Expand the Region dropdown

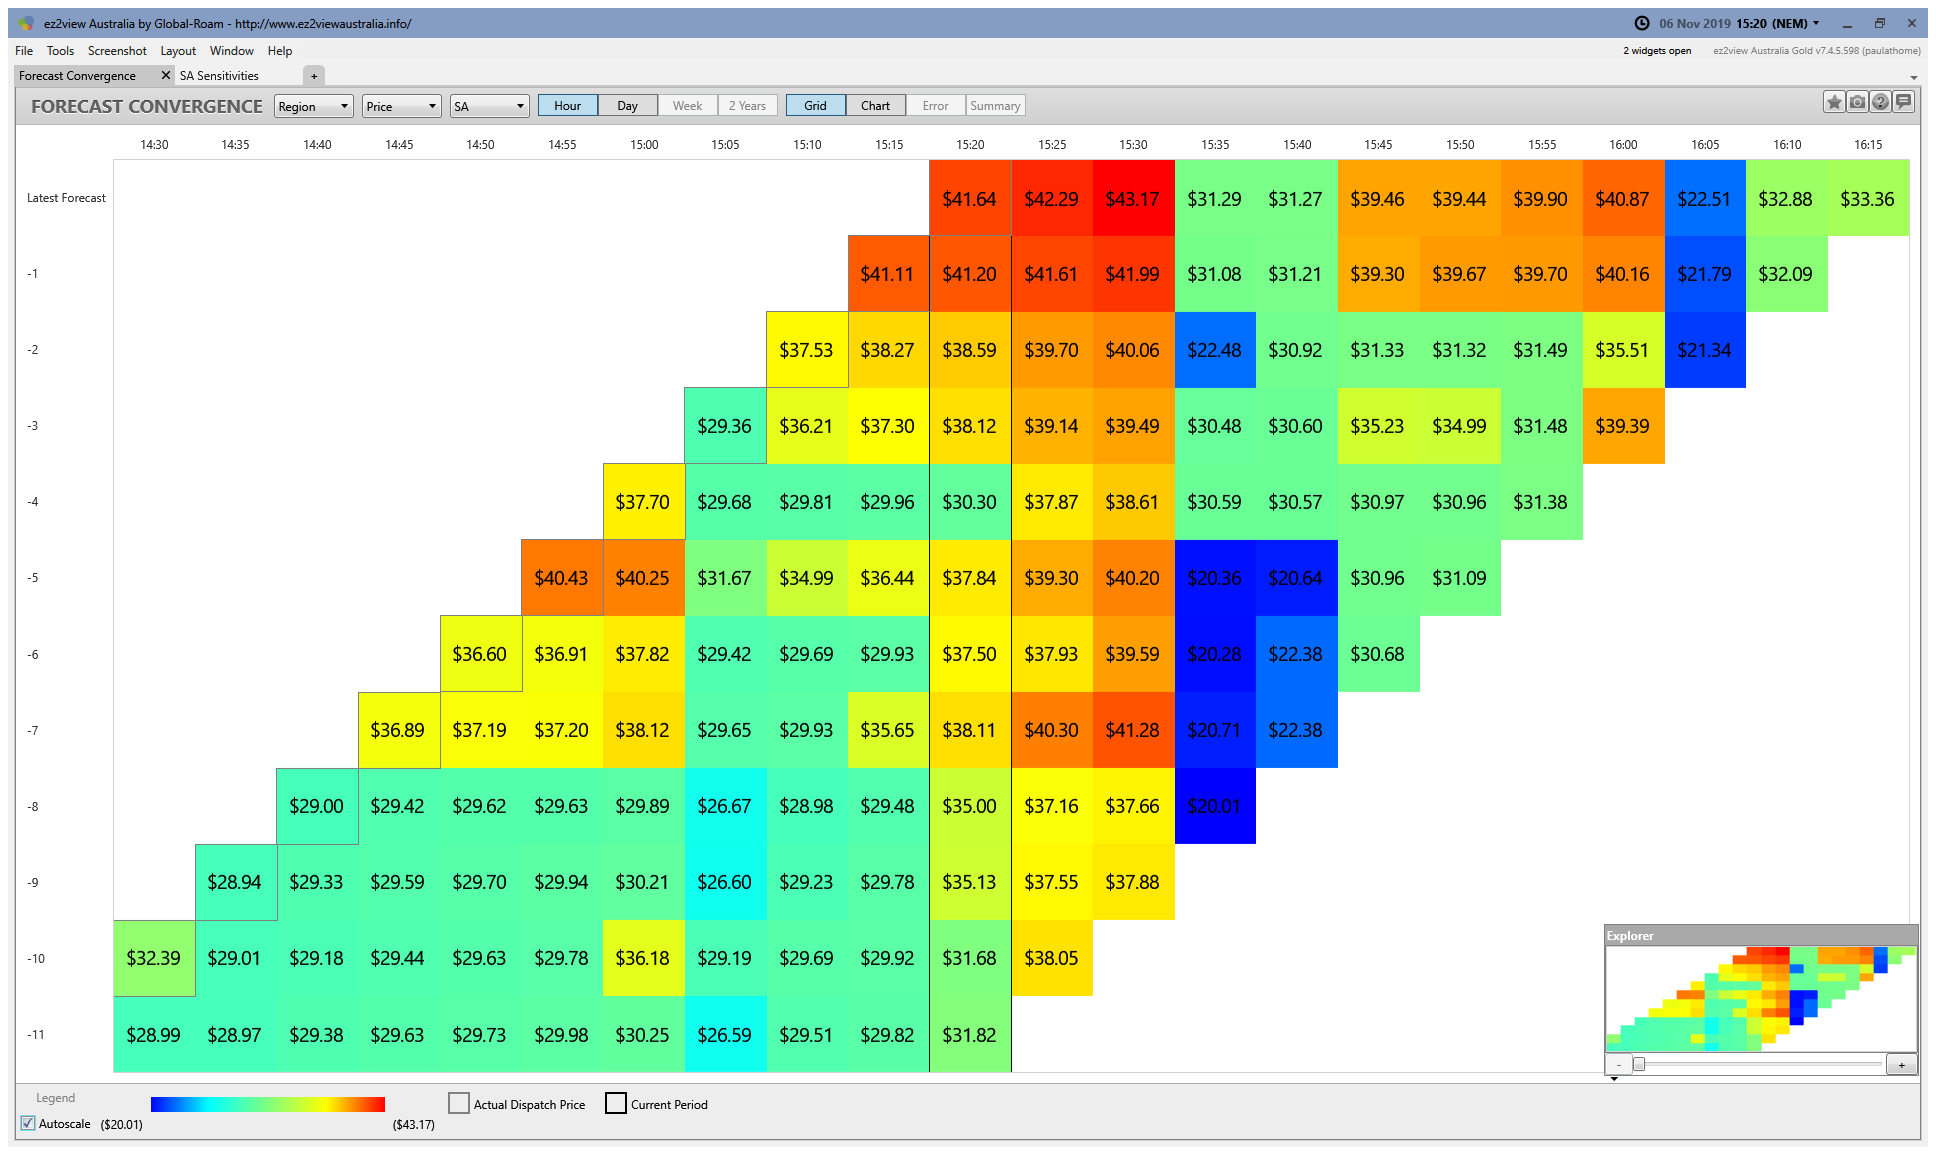[313, 106]
